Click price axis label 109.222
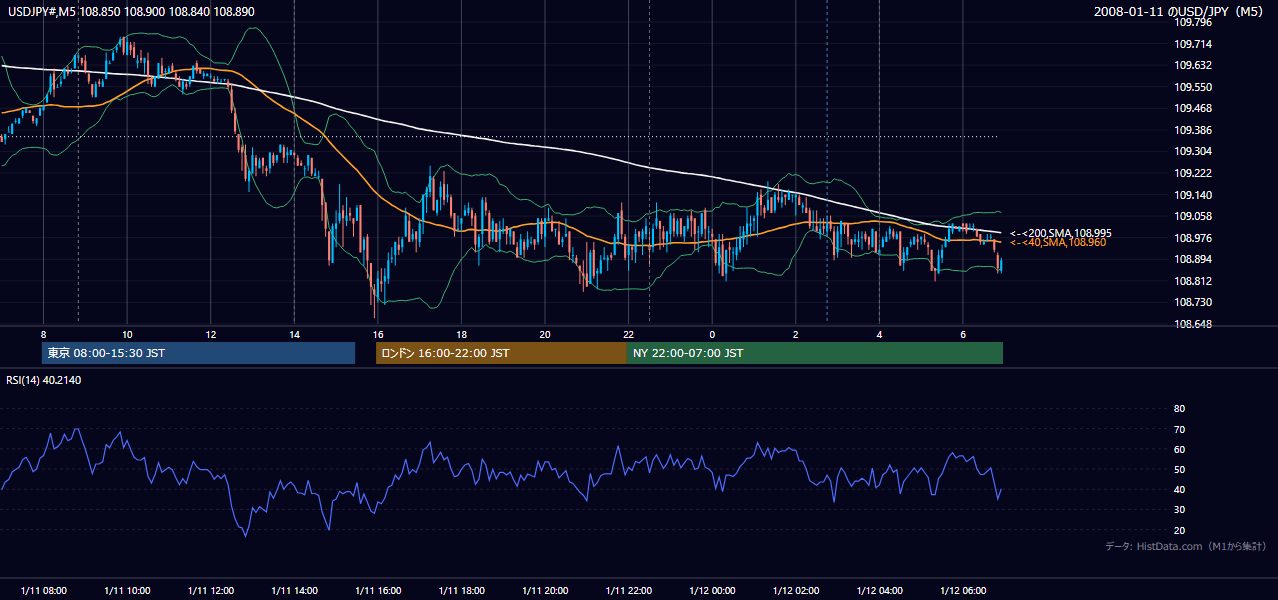 1193,173
